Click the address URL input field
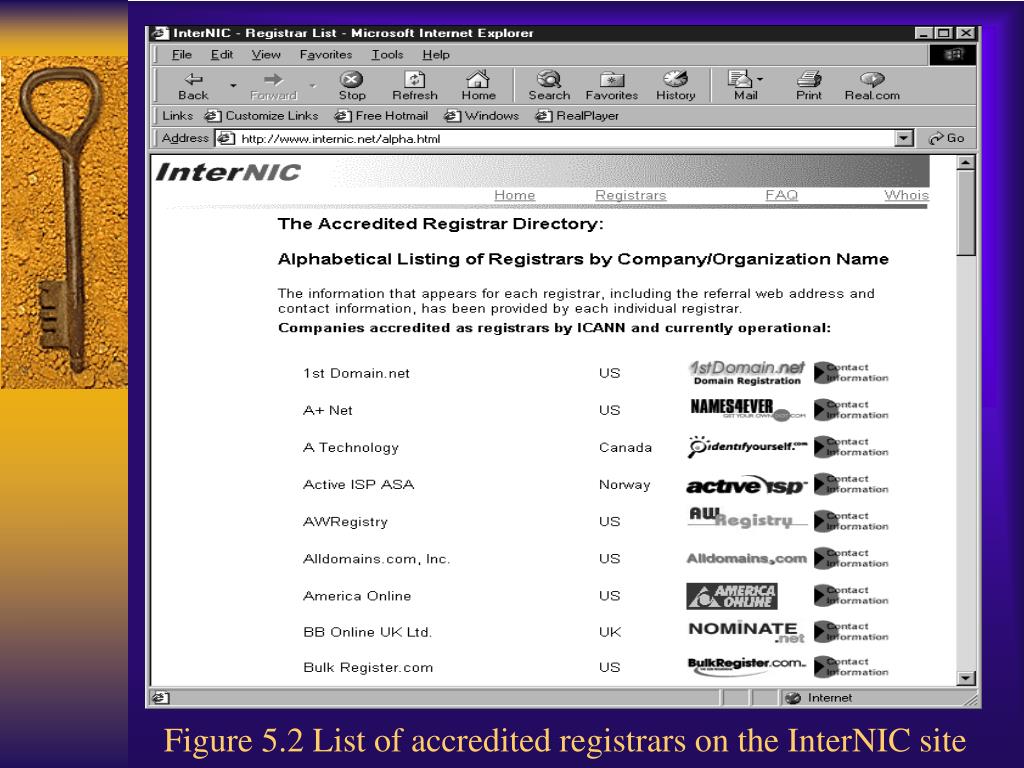The height and width of the screenshot is (768, 1024). [566, 138]
